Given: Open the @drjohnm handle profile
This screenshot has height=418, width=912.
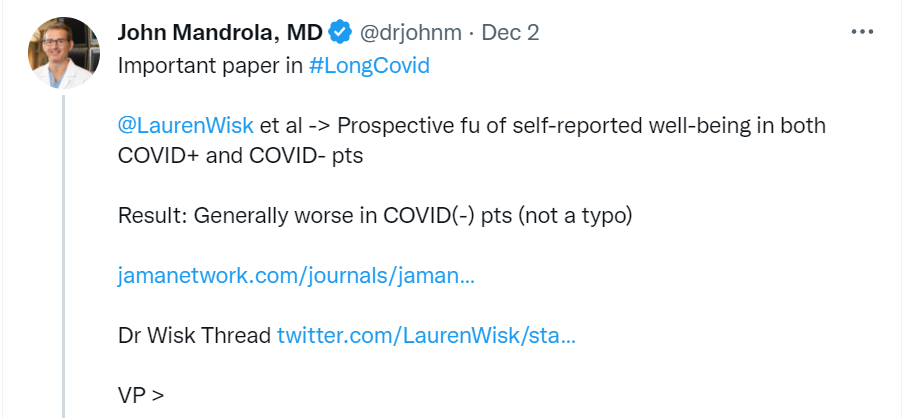Looking at the screenshot, I should pos(410,33).
